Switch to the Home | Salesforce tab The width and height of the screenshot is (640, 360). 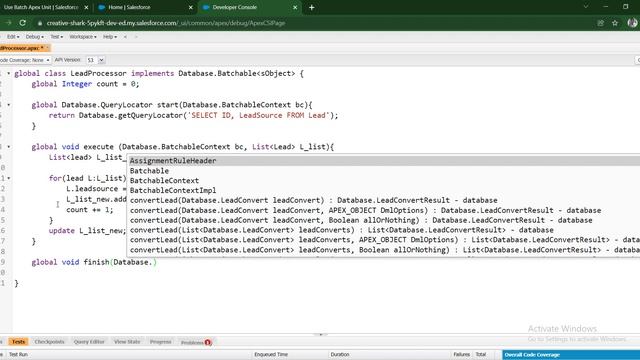(144, 7)
